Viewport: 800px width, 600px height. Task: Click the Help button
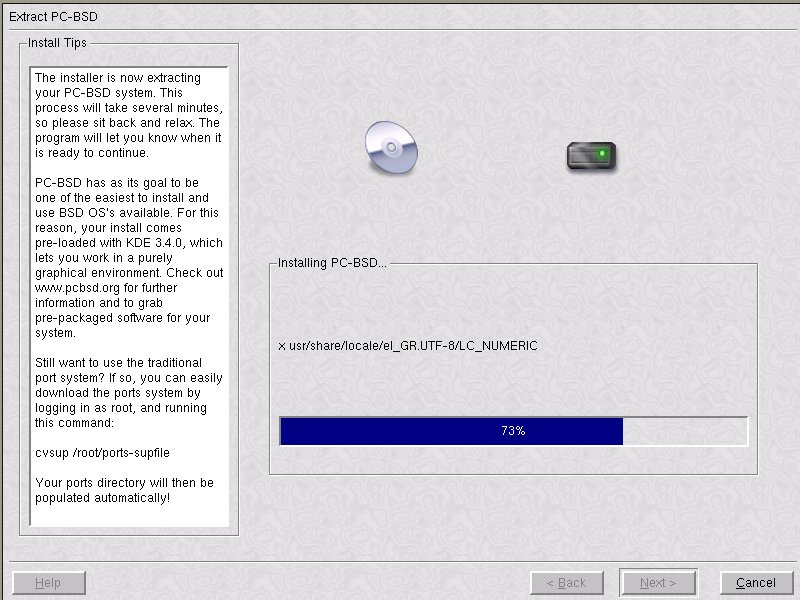coord(48,583)
